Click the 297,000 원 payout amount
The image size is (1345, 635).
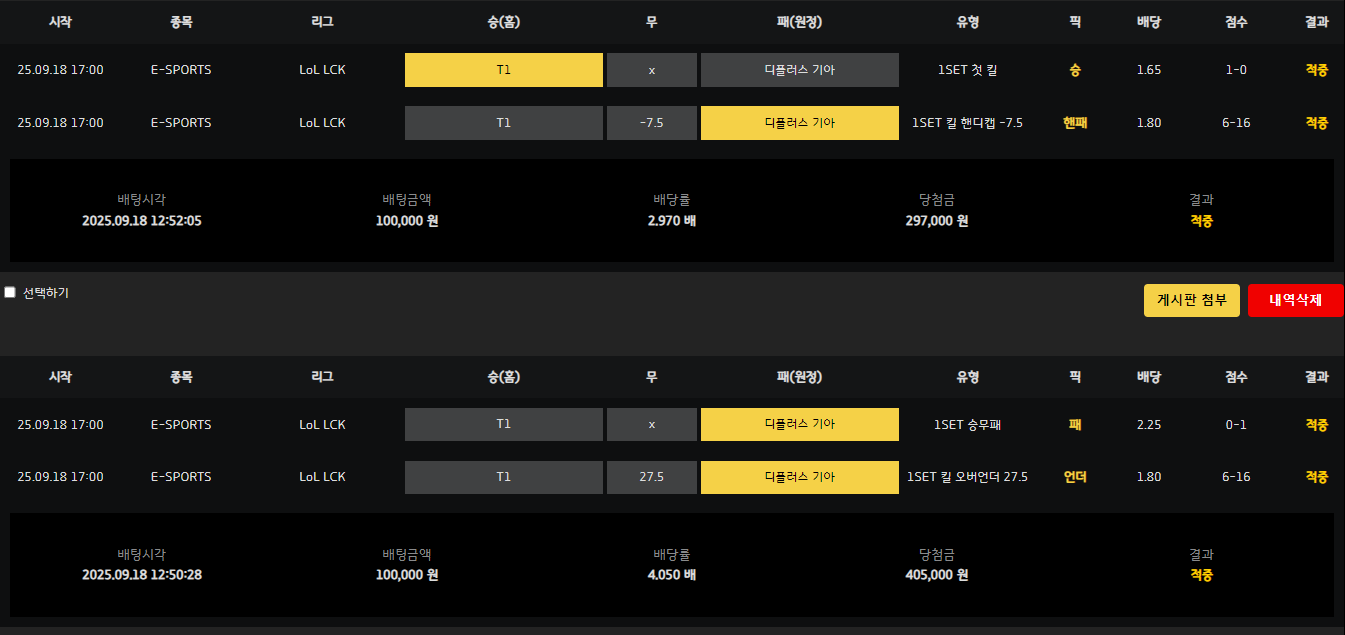(x=936, y=221)
